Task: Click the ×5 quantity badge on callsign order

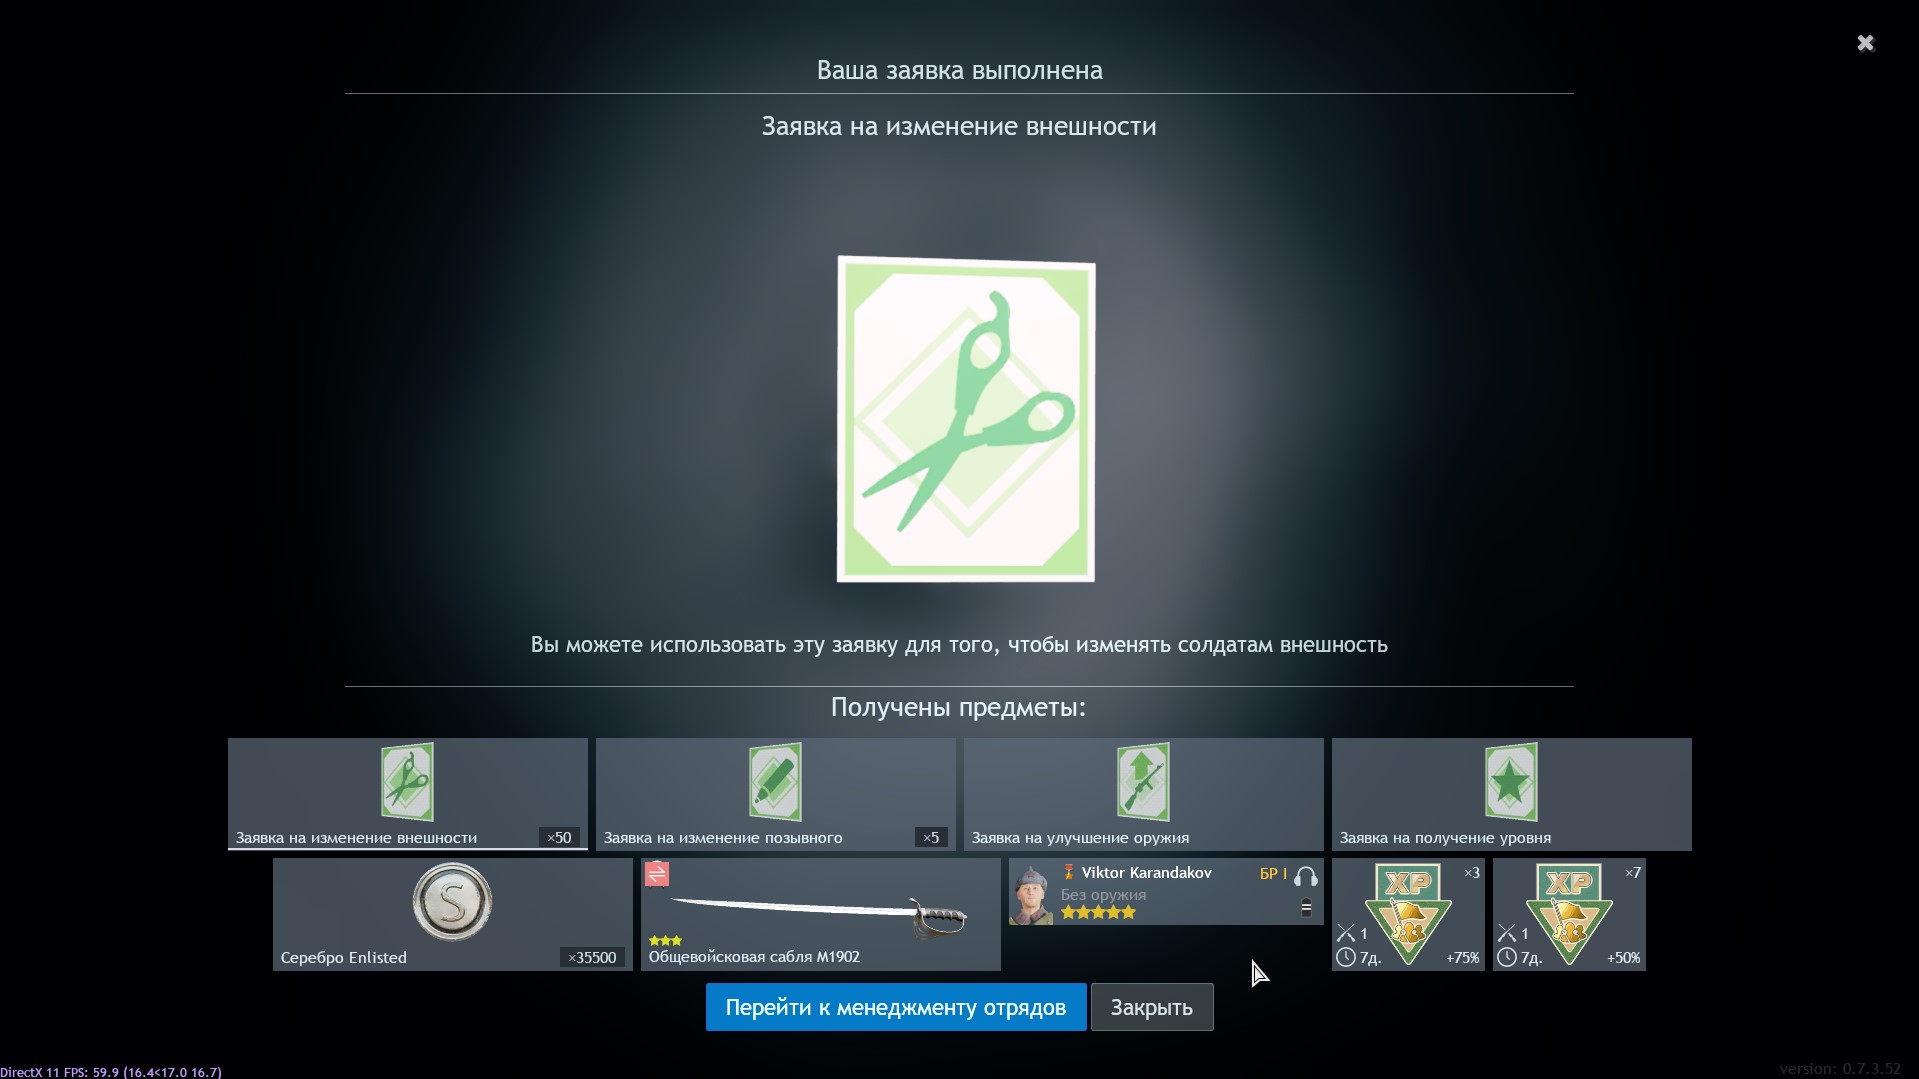Action: [x=931, y=838]
